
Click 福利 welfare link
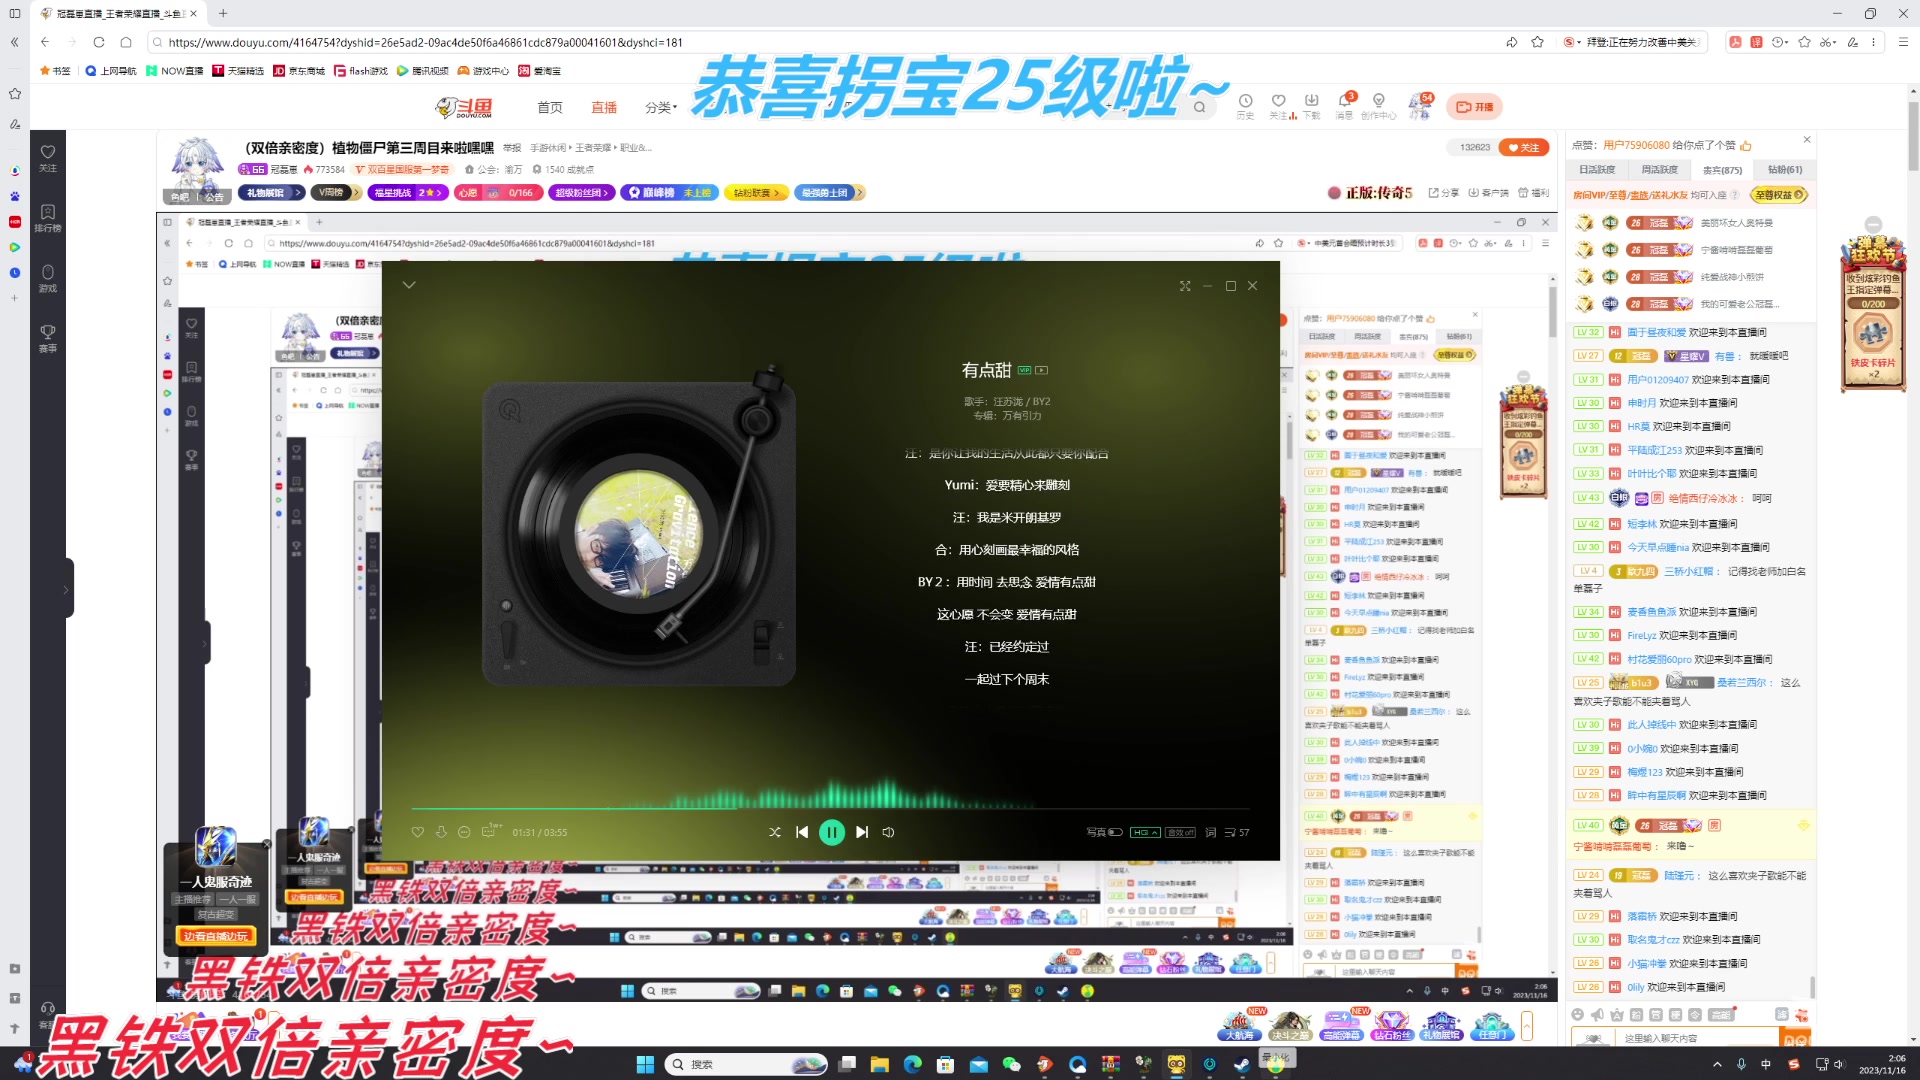(1534, 193)
